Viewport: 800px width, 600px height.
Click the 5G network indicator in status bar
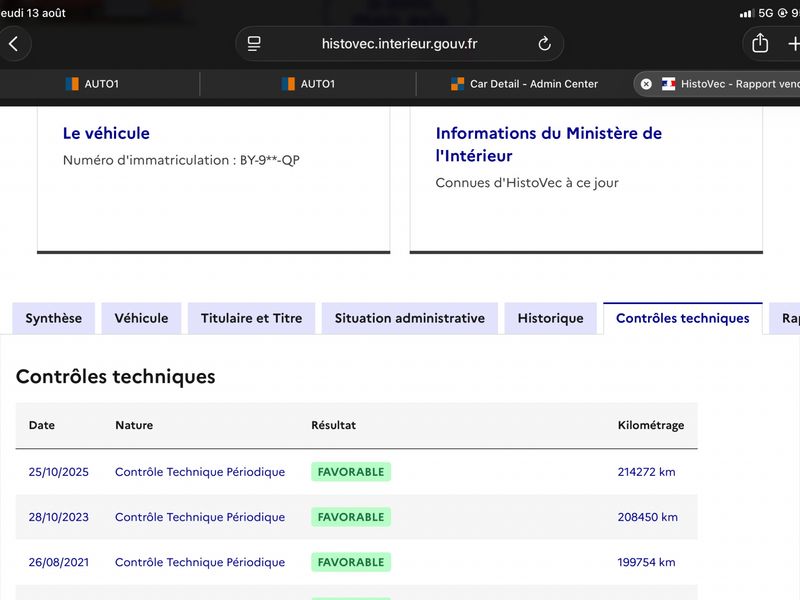click(766, 13)
